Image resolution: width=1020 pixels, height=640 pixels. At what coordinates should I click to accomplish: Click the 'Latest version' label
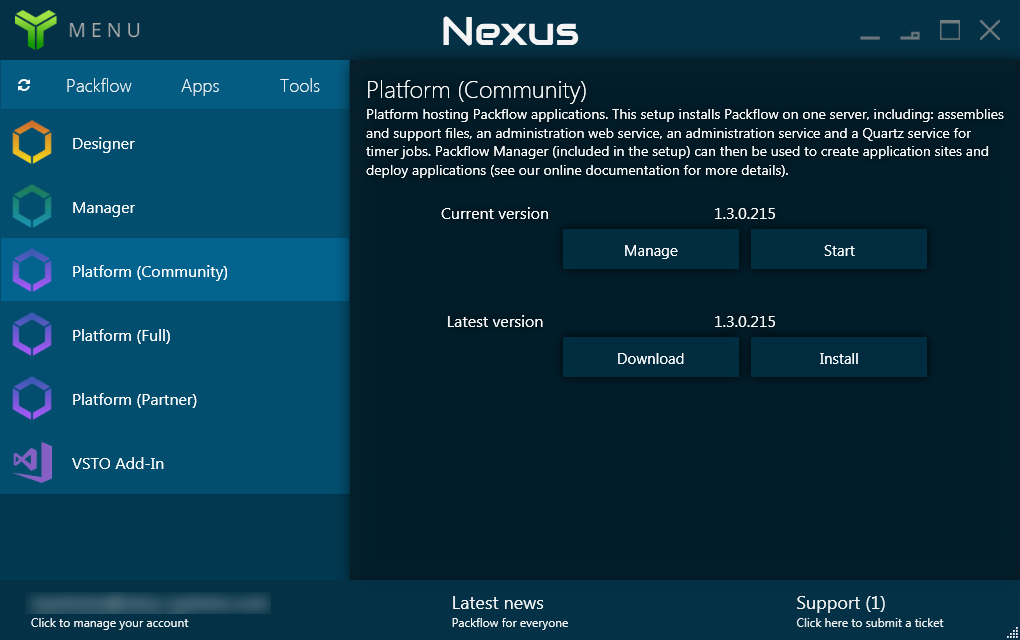494,321
